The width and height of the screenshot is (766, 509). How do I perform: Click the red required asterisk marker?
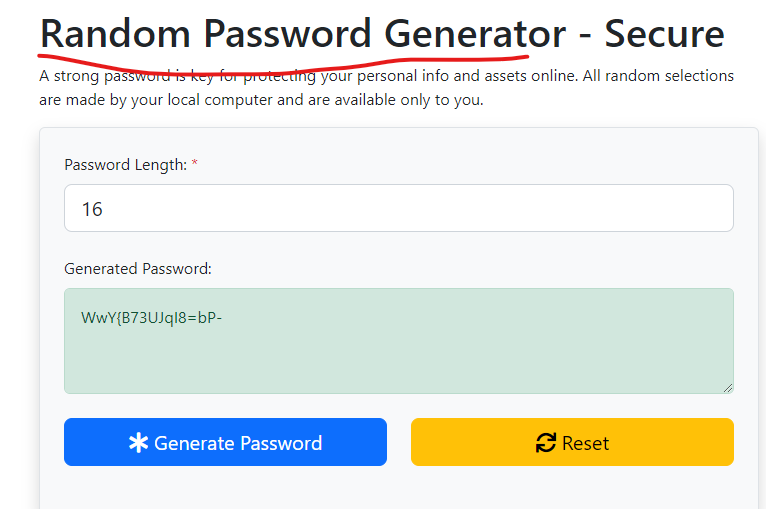point(195,164)
